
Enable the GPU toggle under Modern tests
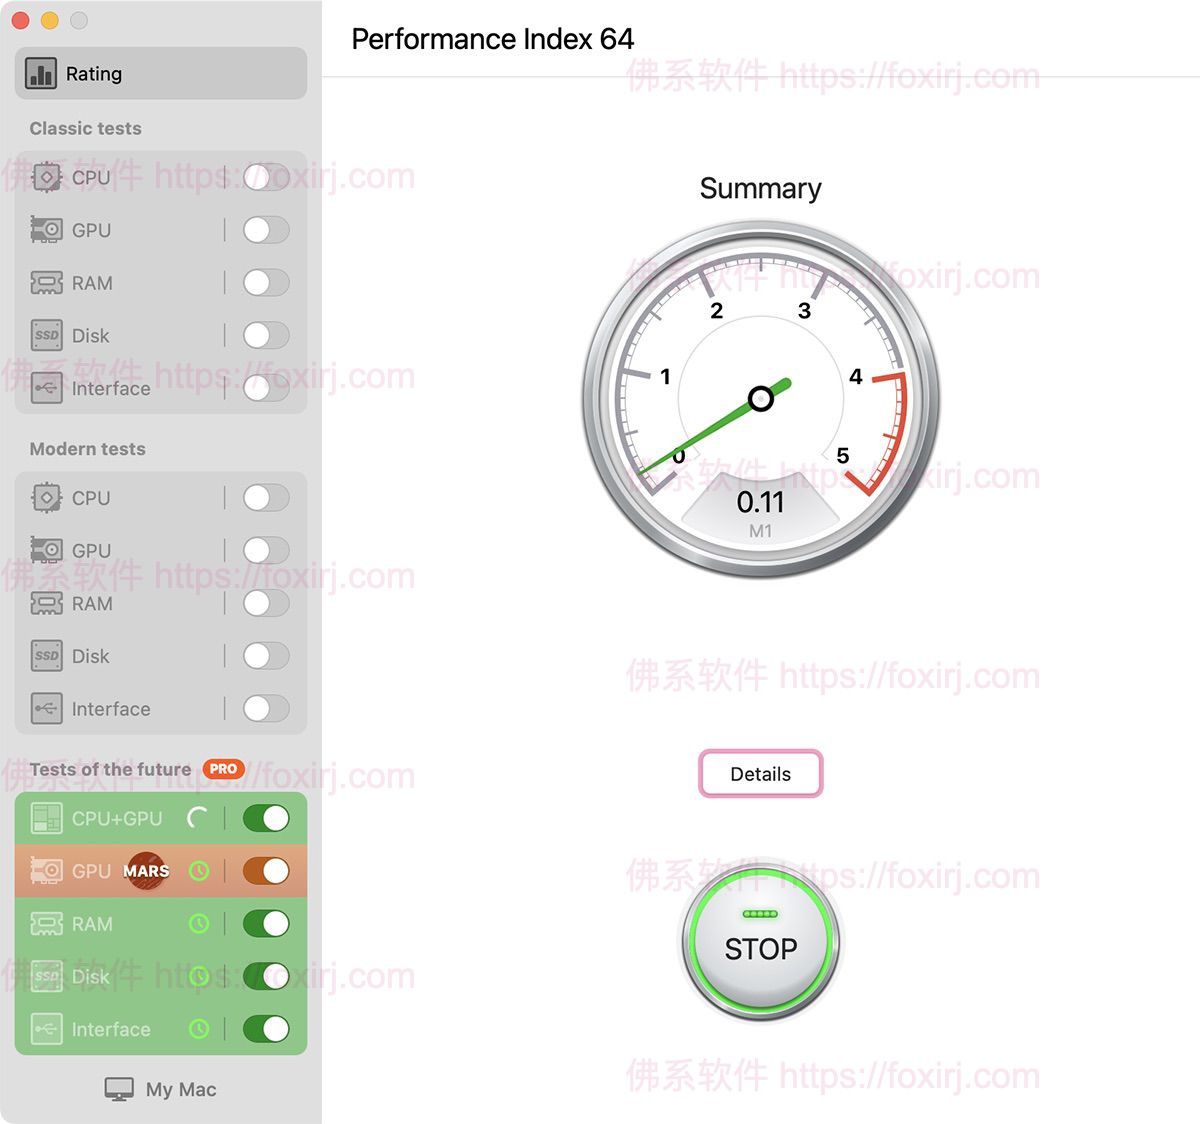point(265,550)
